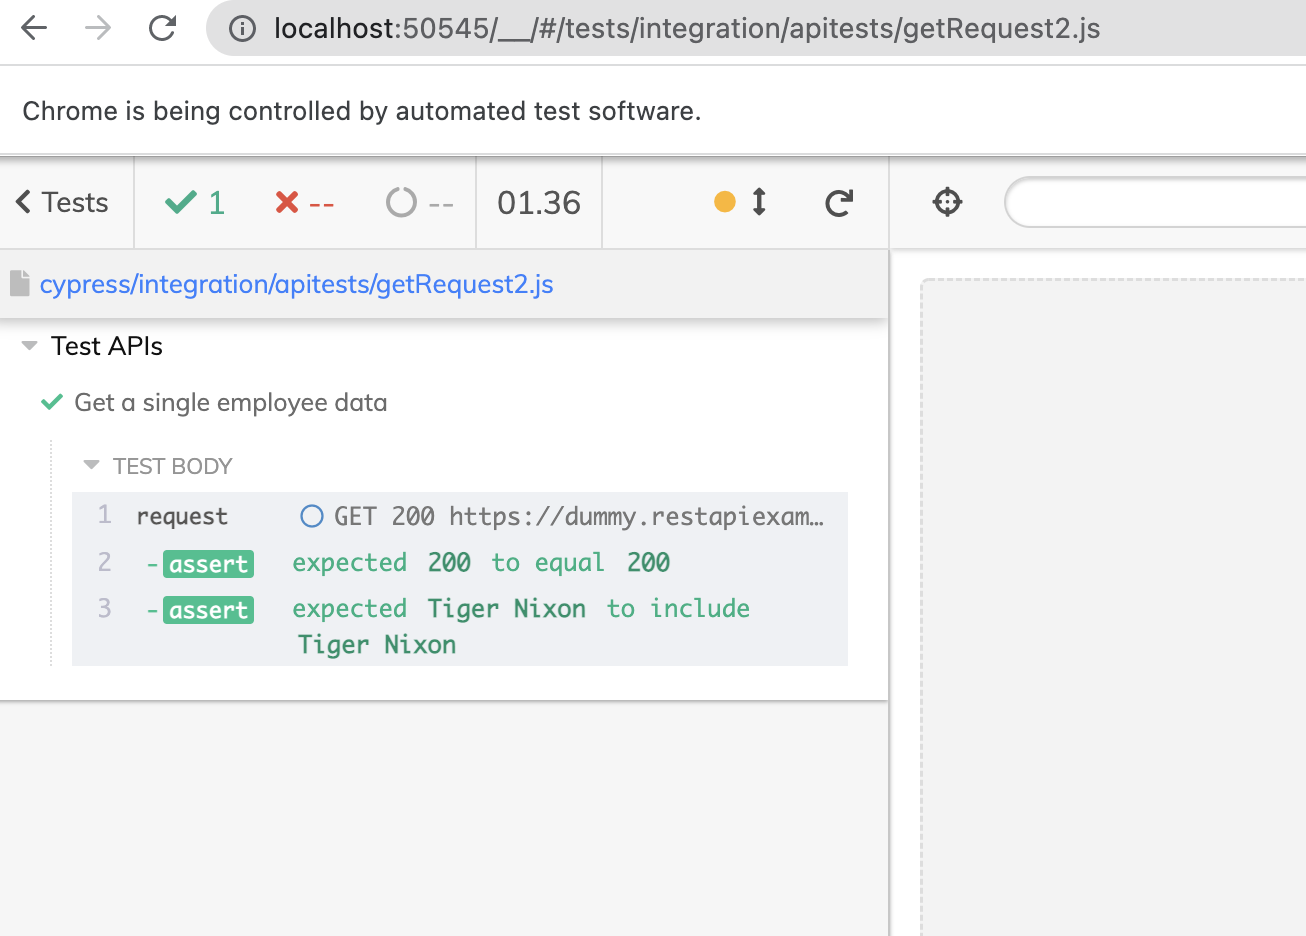Click the green check beside employee test
This screenshot has height=936, width=1306.
pyautogui.click(x=51, y=402)
